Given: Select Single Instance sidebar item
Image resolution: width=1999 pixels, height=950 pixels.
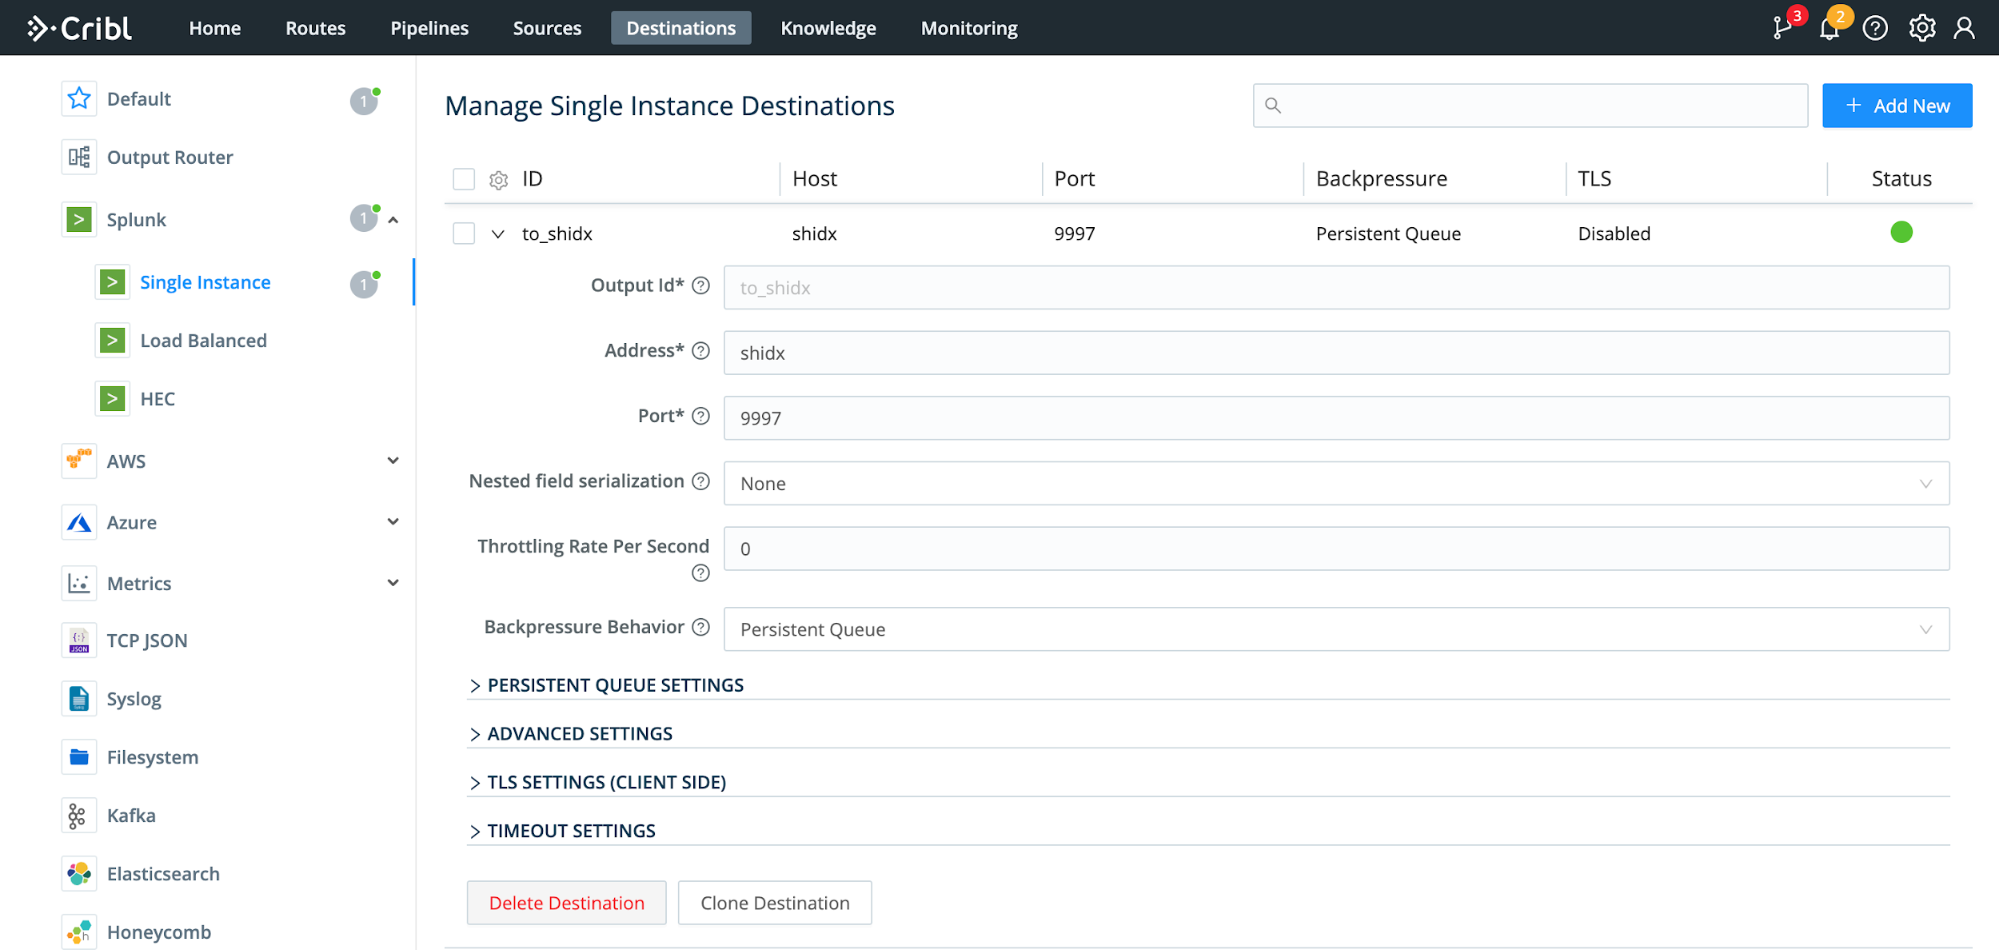Looking at the screenshot, I should coord(206,282).
